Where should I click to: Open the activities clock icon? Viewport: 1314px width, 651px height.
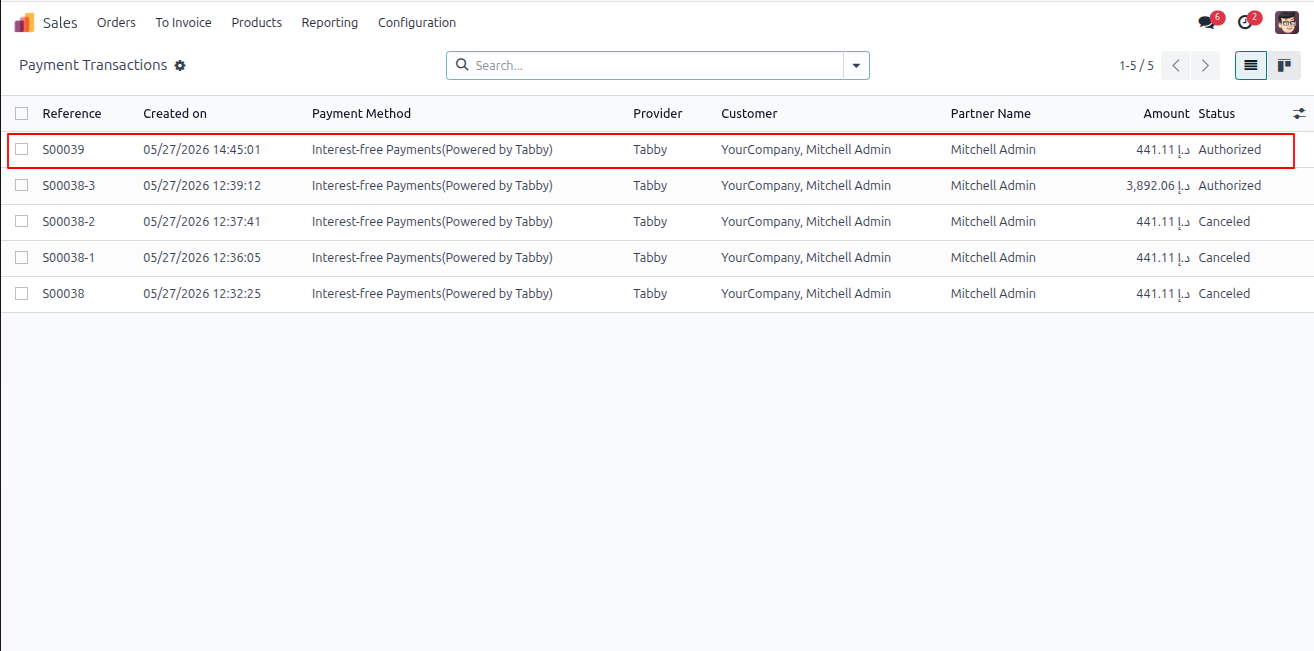(x=1245, y=22)
